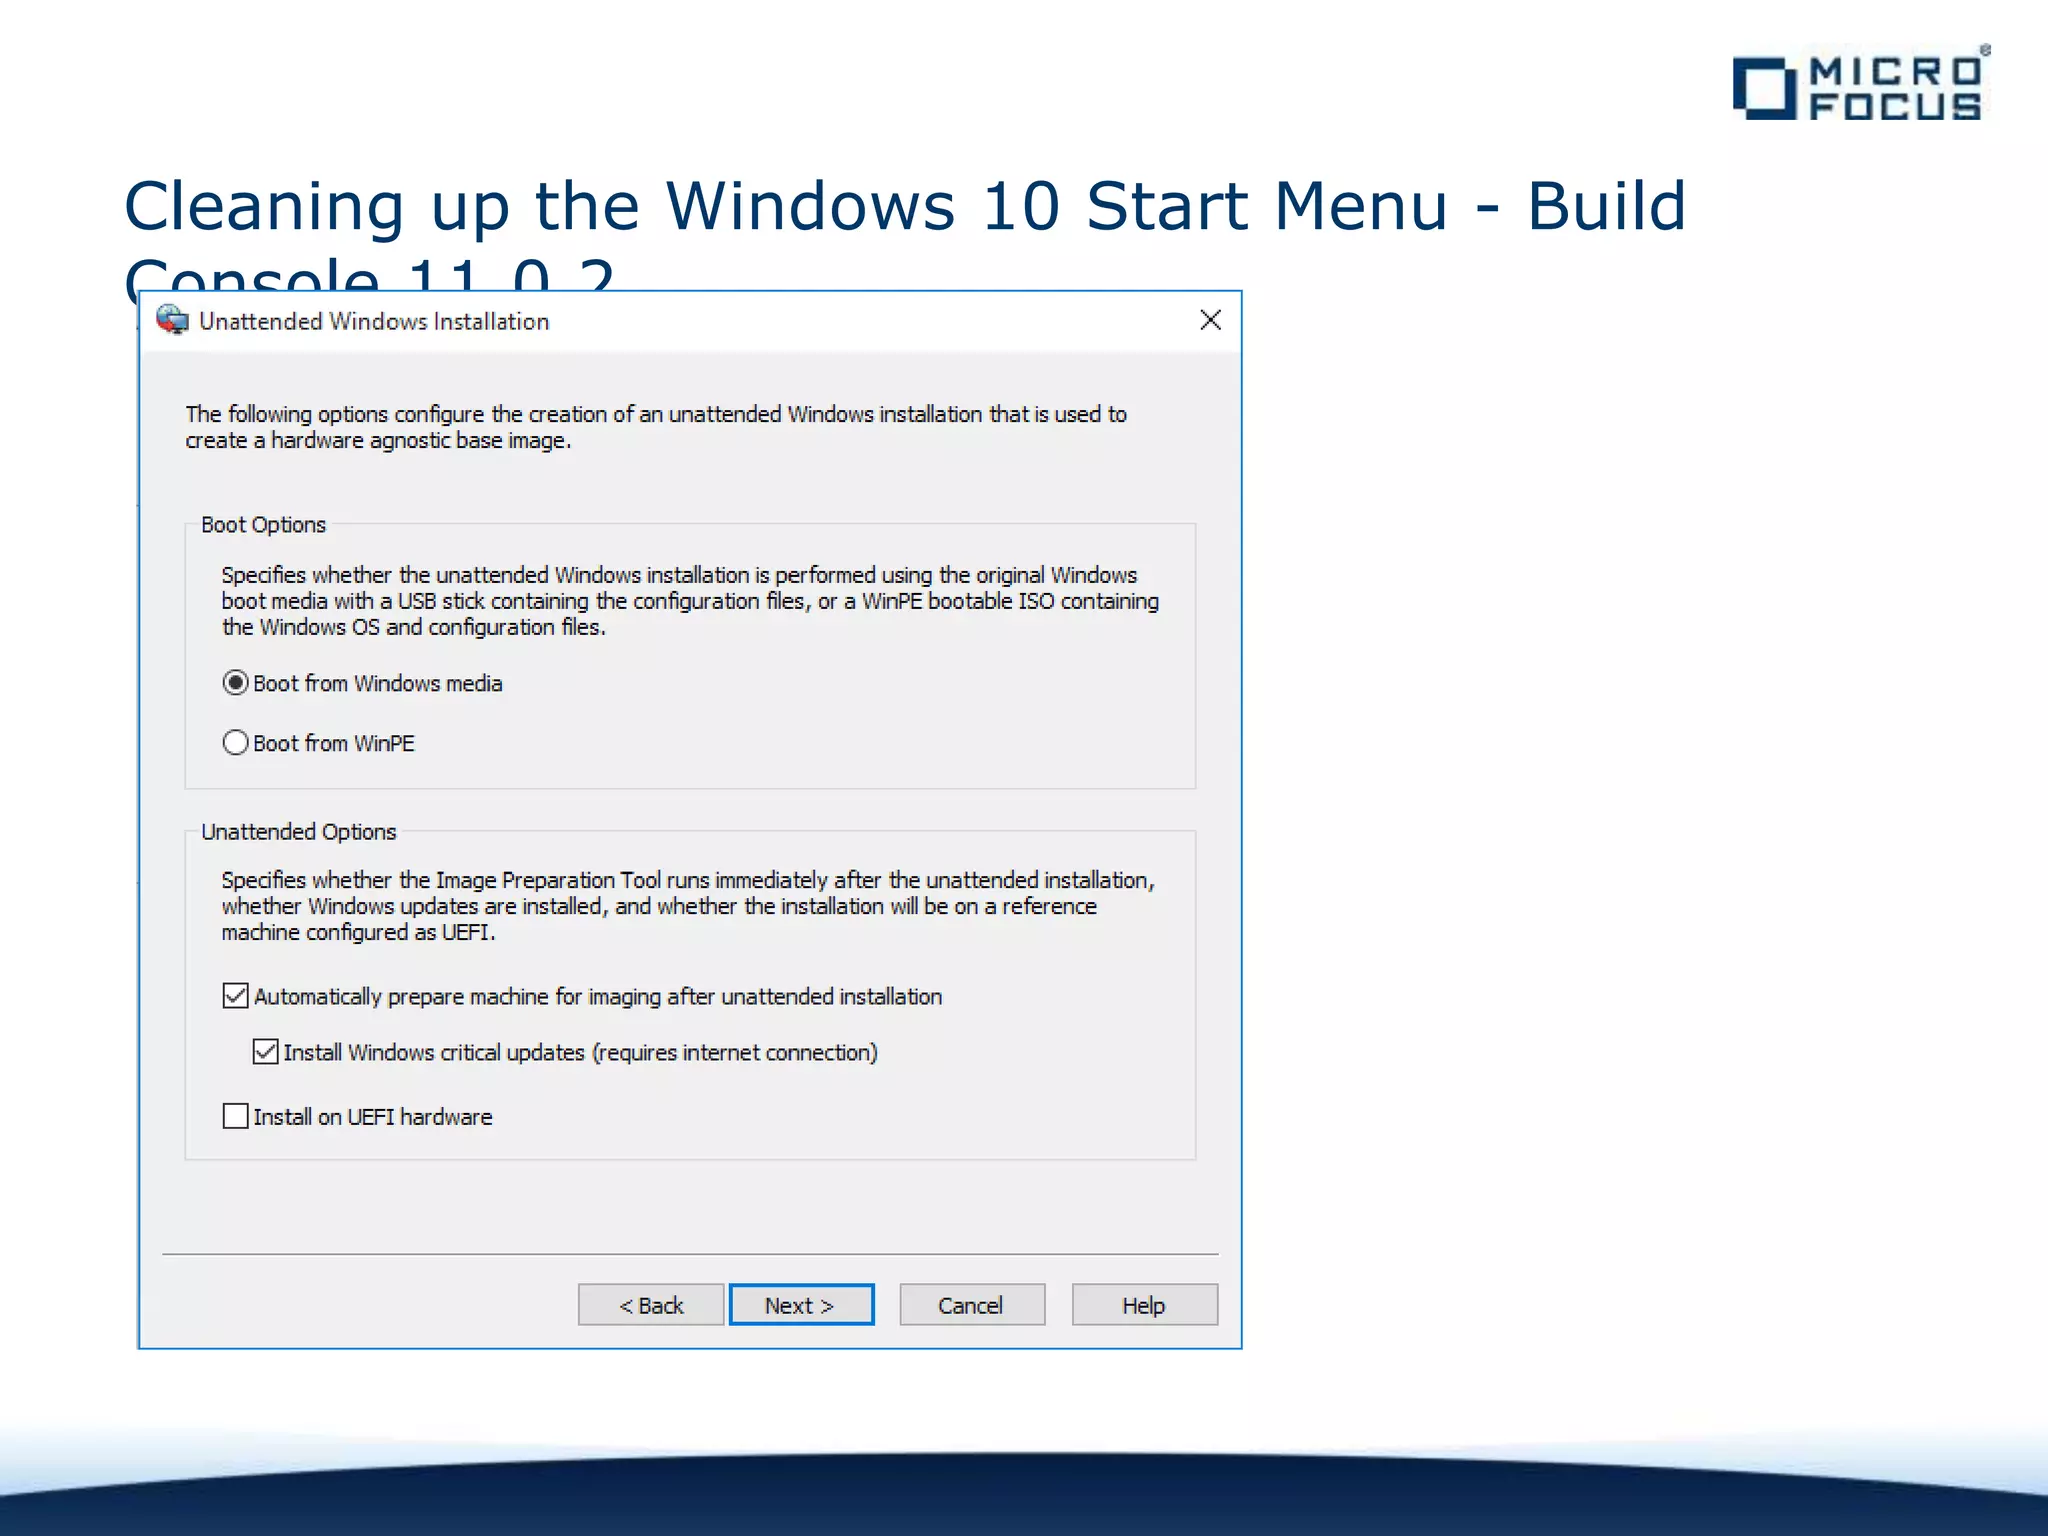Click the Micro Focus logo
Image resolution: width=2048 pixels, height=1536 pixels.
1862,84
